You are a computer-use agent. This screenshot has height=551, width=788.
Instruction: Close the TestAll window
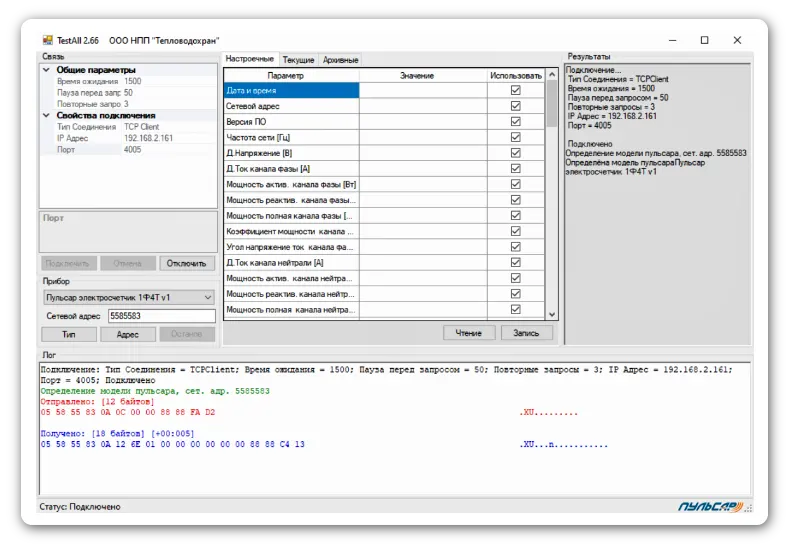click(737, 40)
